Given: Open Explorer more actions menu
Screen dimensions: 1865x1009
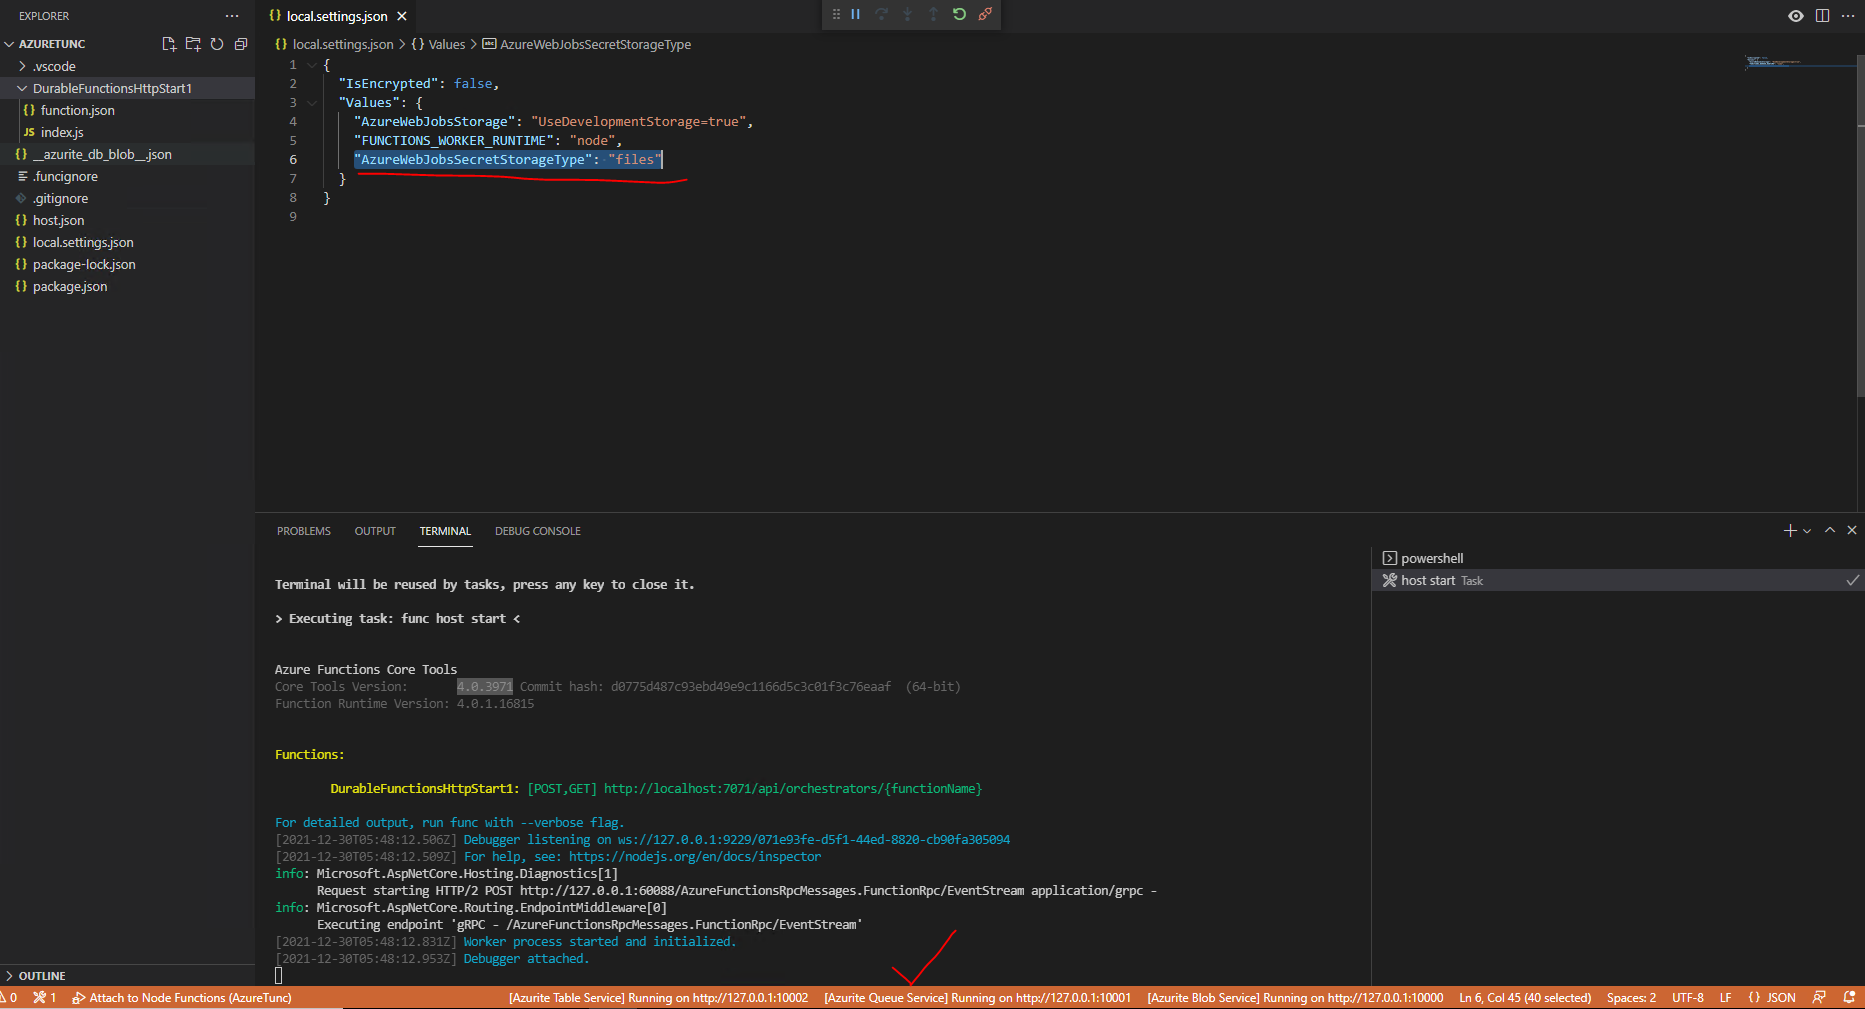Looking at the screenshot, I should [x=232, y=16].
